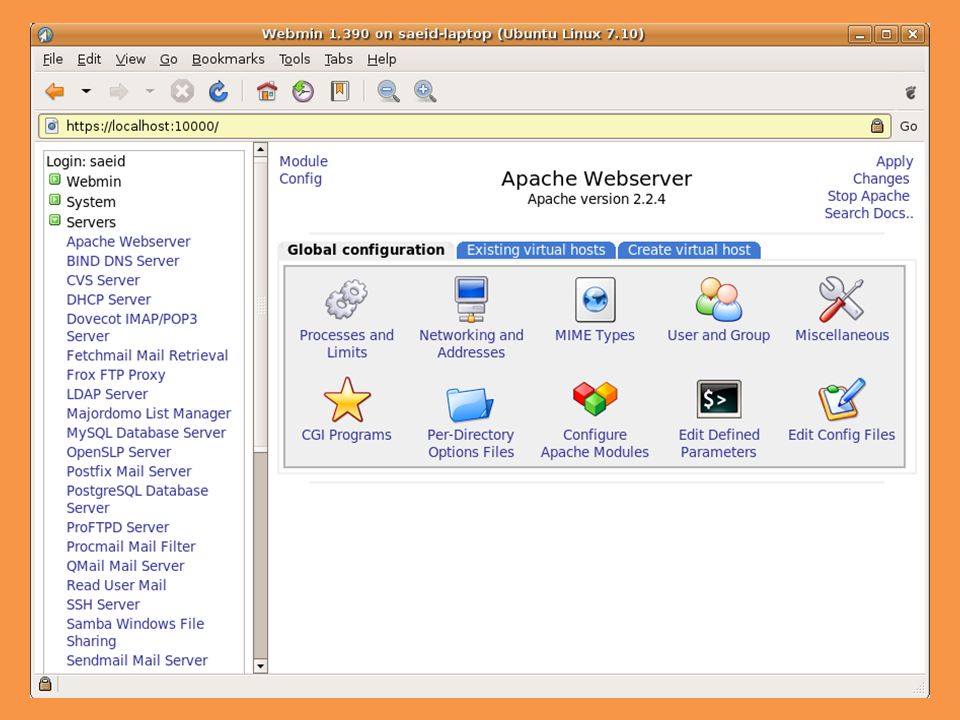Viewport: 960px width, 720px height.
Task: Expand the System category in sidebar
Action: (x=55, y=200)
